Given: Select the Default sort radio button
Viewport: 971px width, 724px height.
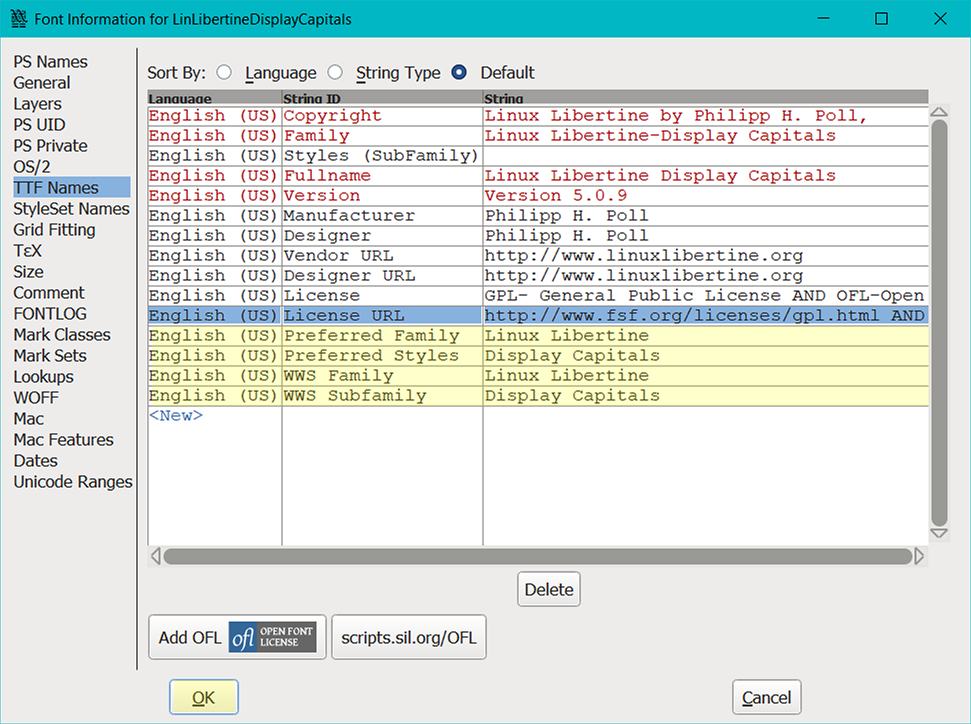Looking at the screenshot, I should click(x=459, y=72).
